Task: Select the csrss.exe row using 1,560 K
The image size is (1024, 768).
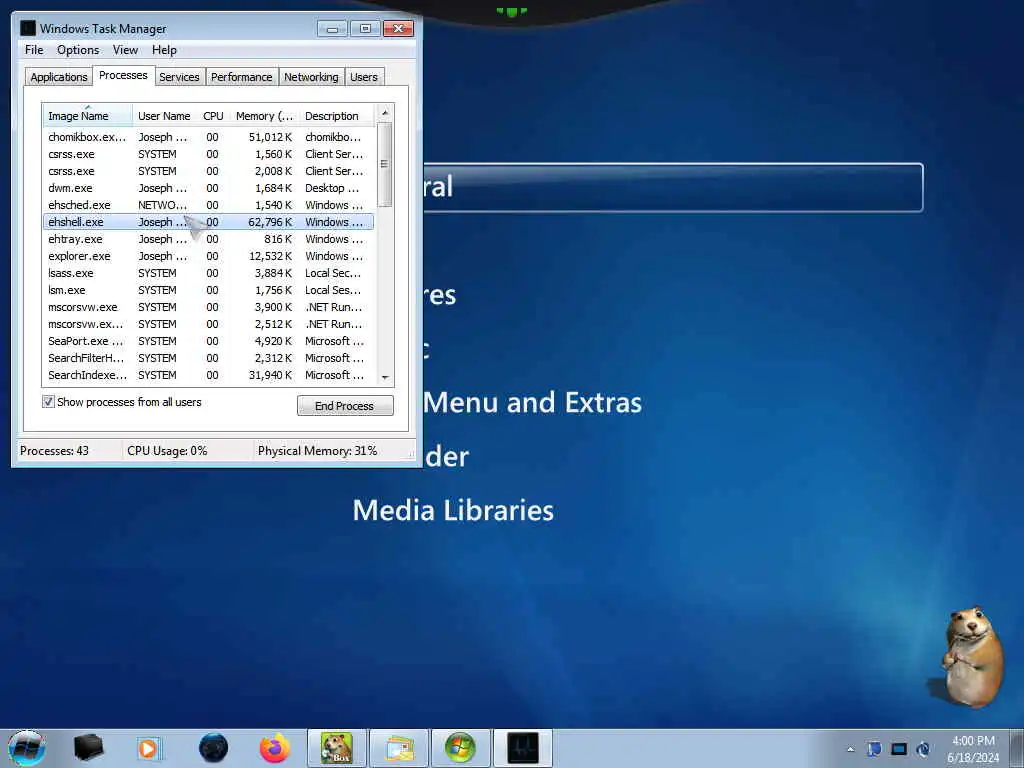Action: (x=208, y=154)
